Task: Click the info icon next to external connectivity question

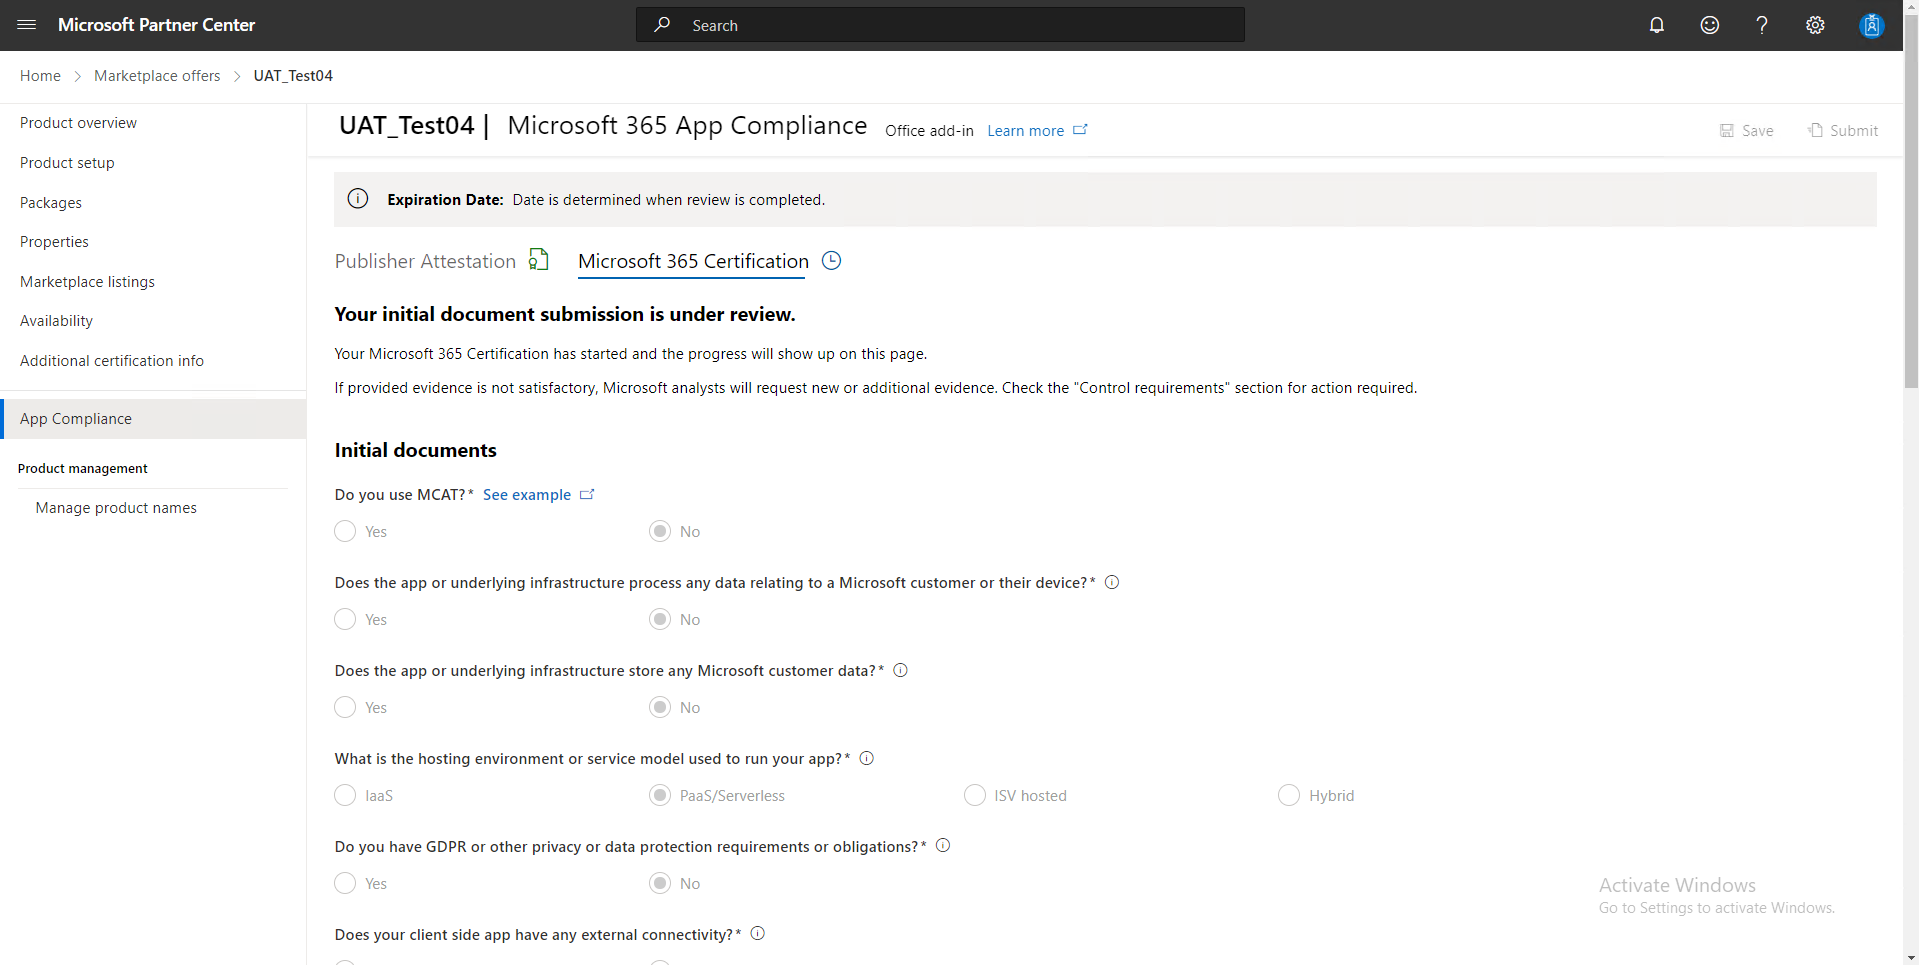Action: pos(758,934)
